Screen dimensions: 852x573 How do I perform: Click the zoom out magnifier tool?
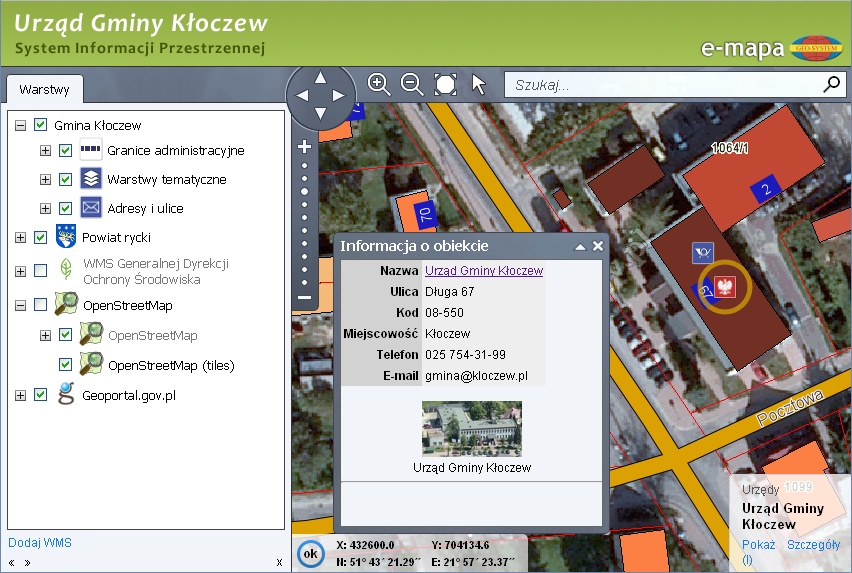coord(412,84)
